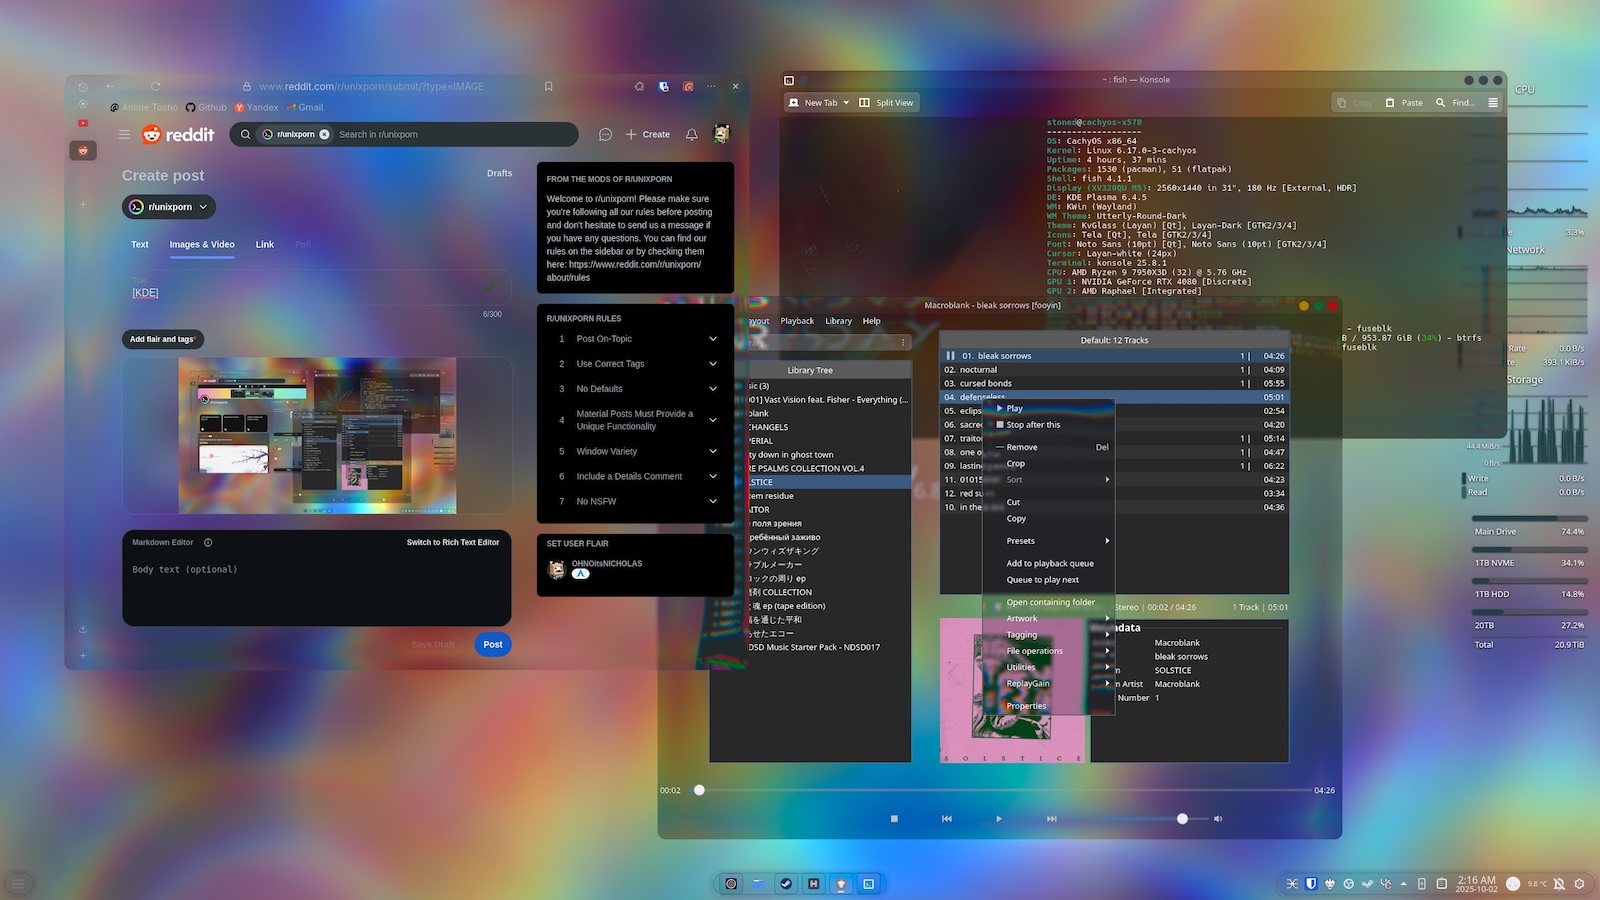Switch to the Link post tab
This screenshot has height=900, width=1600.
tap(264, 245)
